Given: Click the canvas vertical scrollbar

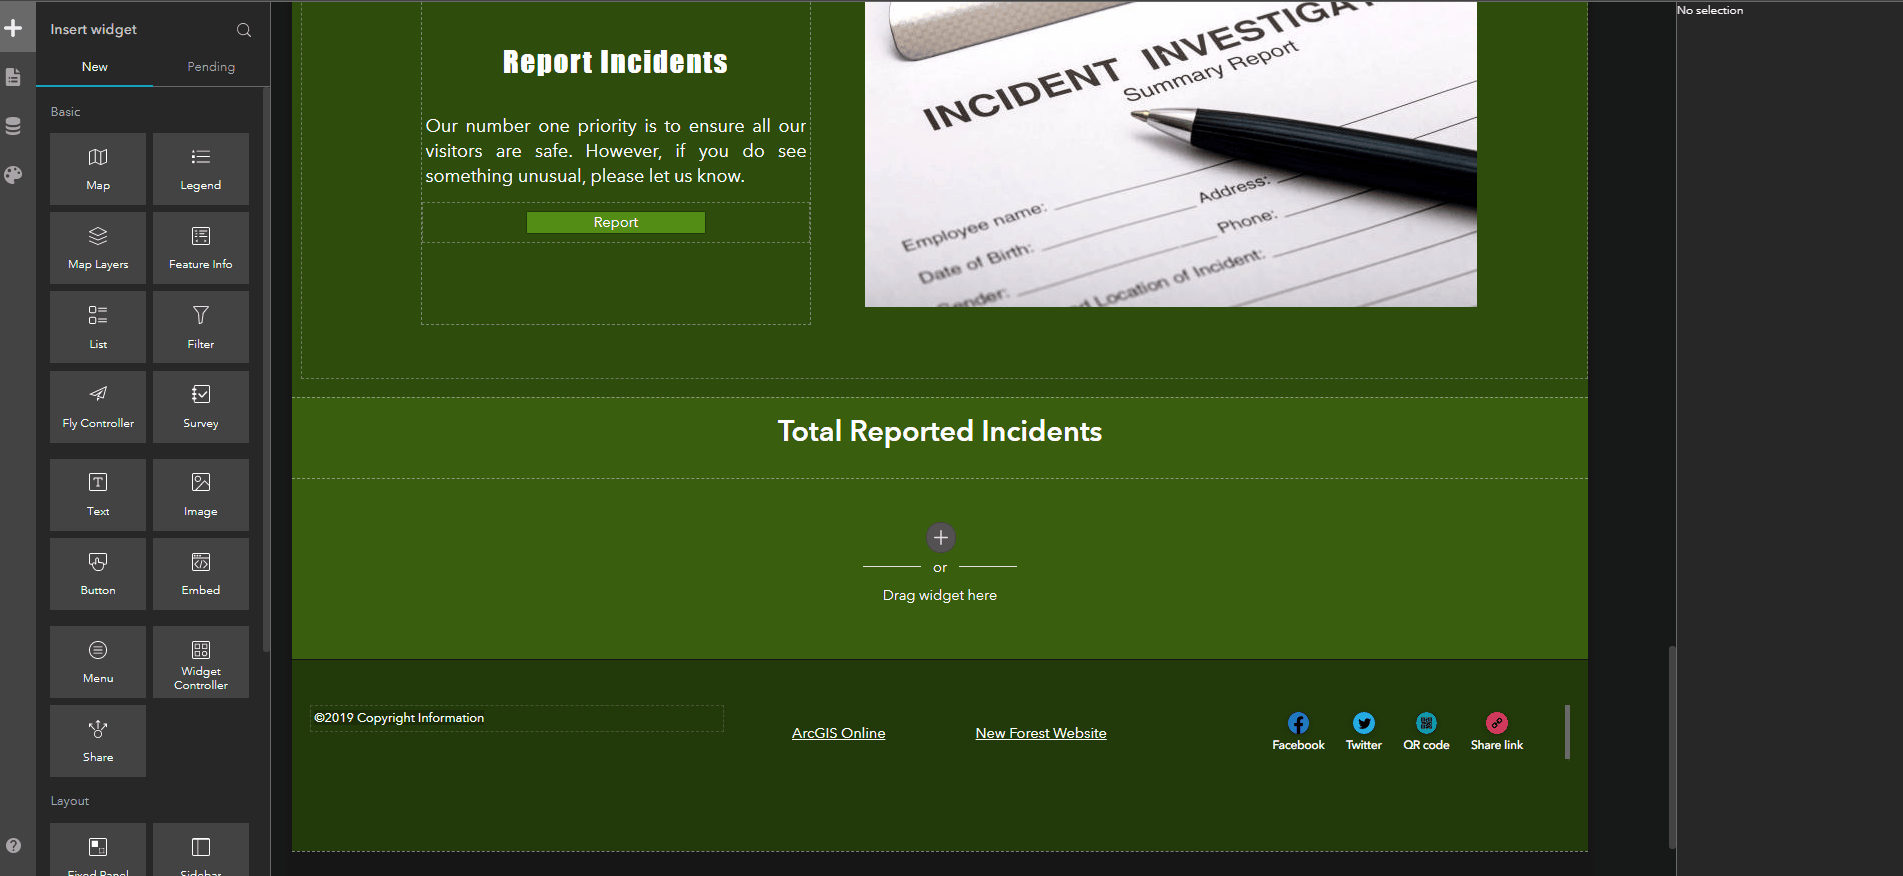Looking at the screenshot, I should coord(1672,748).
